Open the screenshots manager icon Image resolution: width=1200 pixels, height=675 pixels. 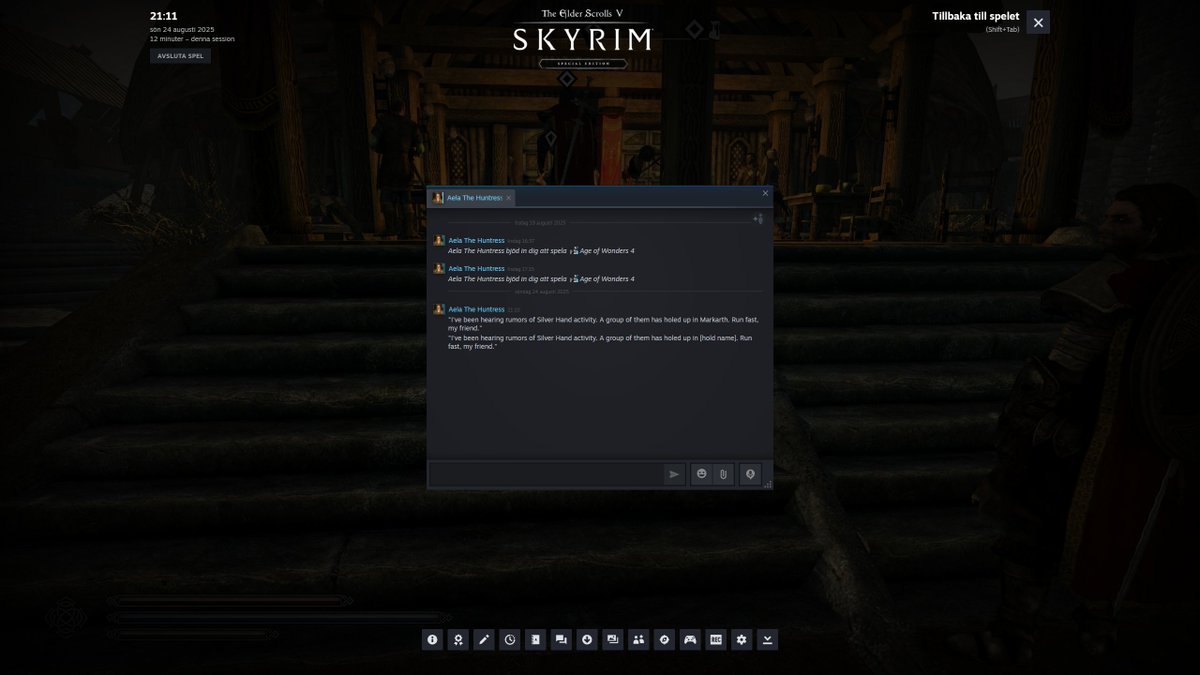pos(613,640)
